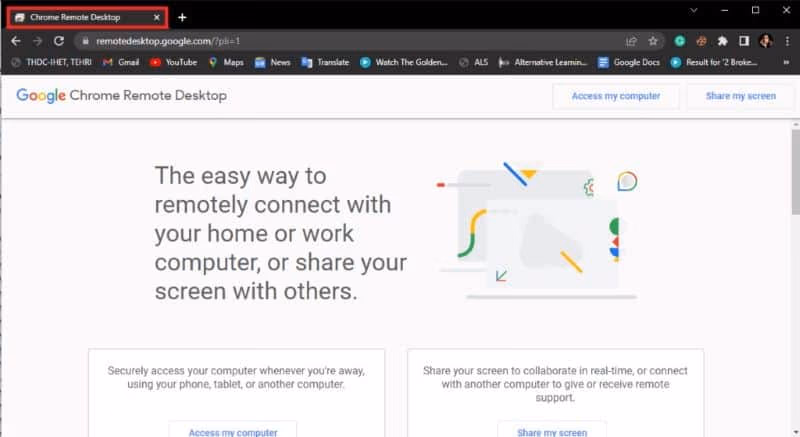This screenshot has height=437, width=800.
Task: Open Chrome's three-dot menu
Action: point(787,41)
